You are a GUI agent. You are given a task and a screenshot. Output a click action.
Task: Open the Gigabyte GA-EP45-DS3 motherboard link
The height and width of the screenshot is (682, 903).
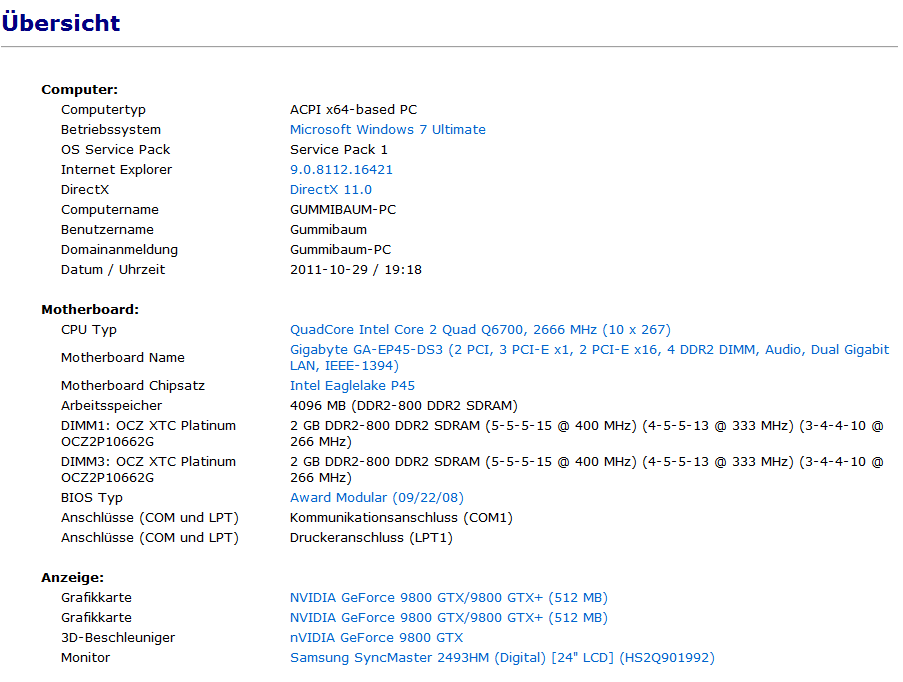(x=589, y=358)
